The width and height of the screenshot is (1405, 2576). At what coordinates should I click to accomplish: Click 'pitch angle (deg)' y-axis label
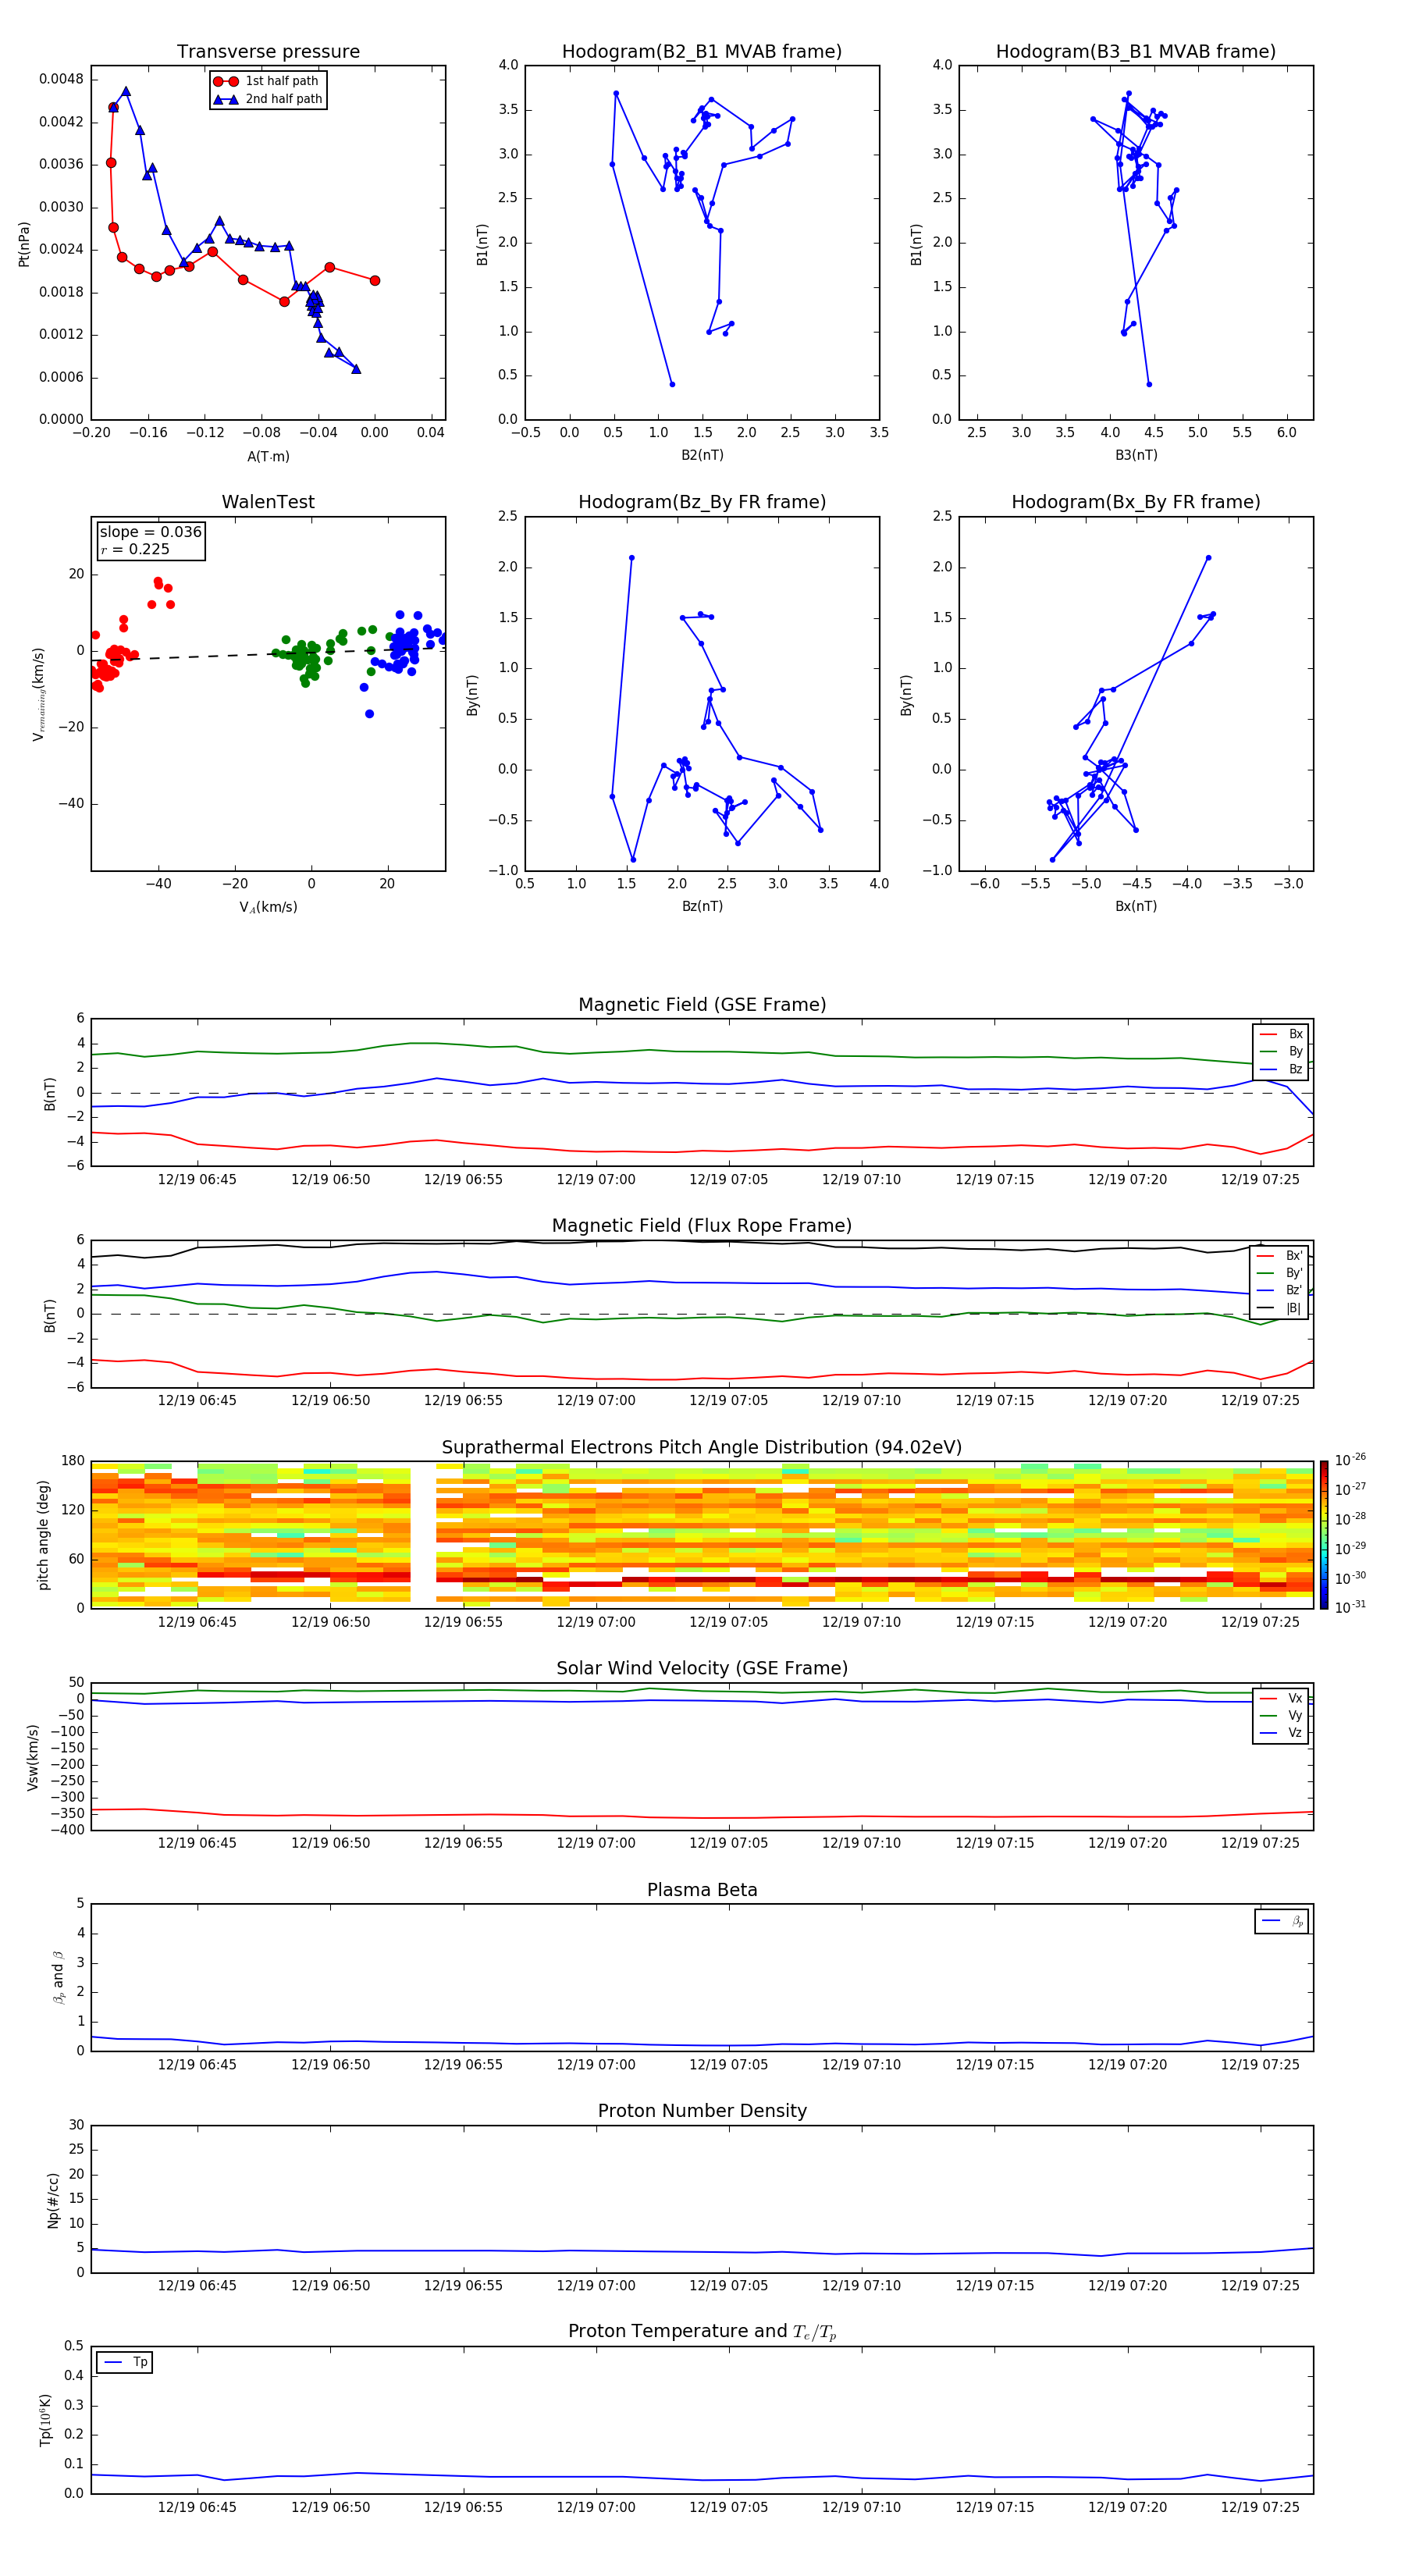coord(43,1534)
